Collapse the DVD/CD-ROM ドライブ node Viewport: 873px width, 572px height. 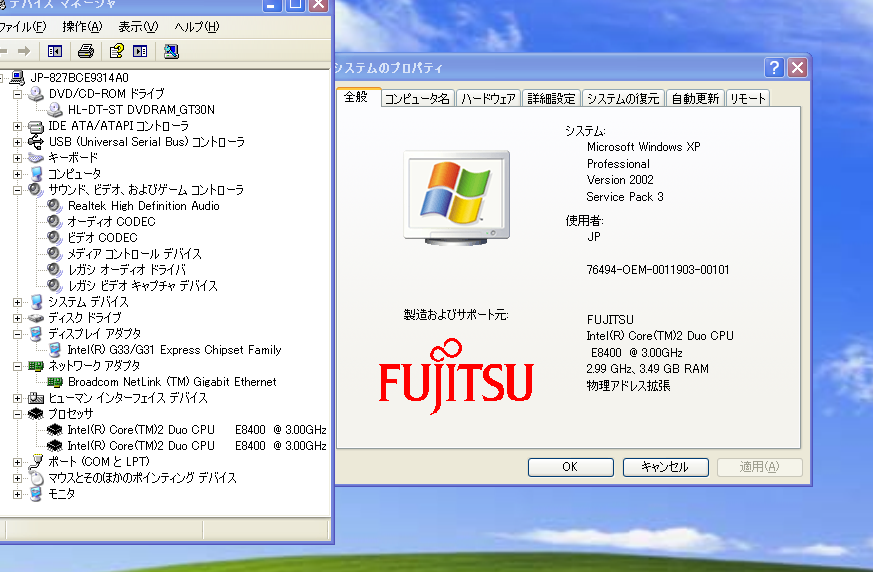pyautogui.click(x=17, y=94)
